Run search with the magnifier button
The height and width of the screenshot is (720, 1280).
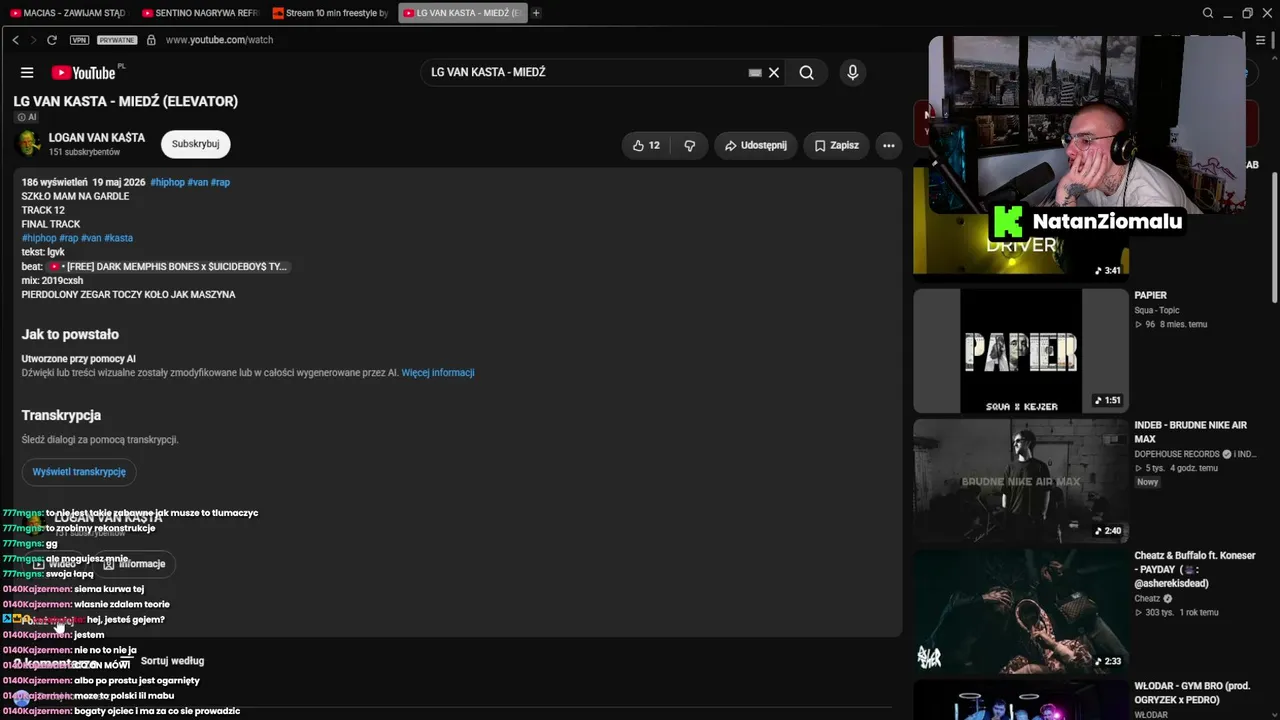(x=806, y=72)
